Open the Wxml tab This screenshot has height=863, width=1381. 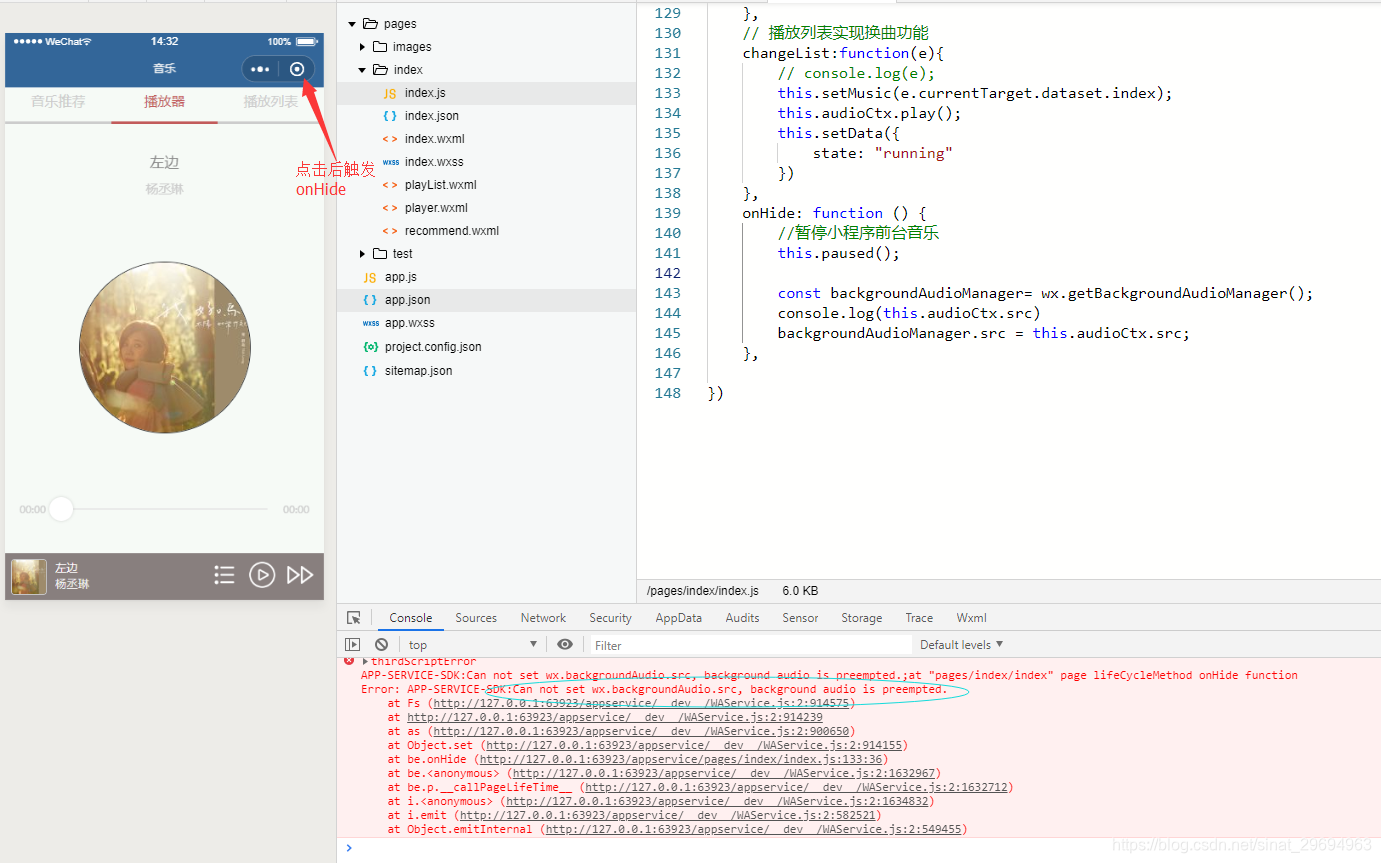[971, 618]
